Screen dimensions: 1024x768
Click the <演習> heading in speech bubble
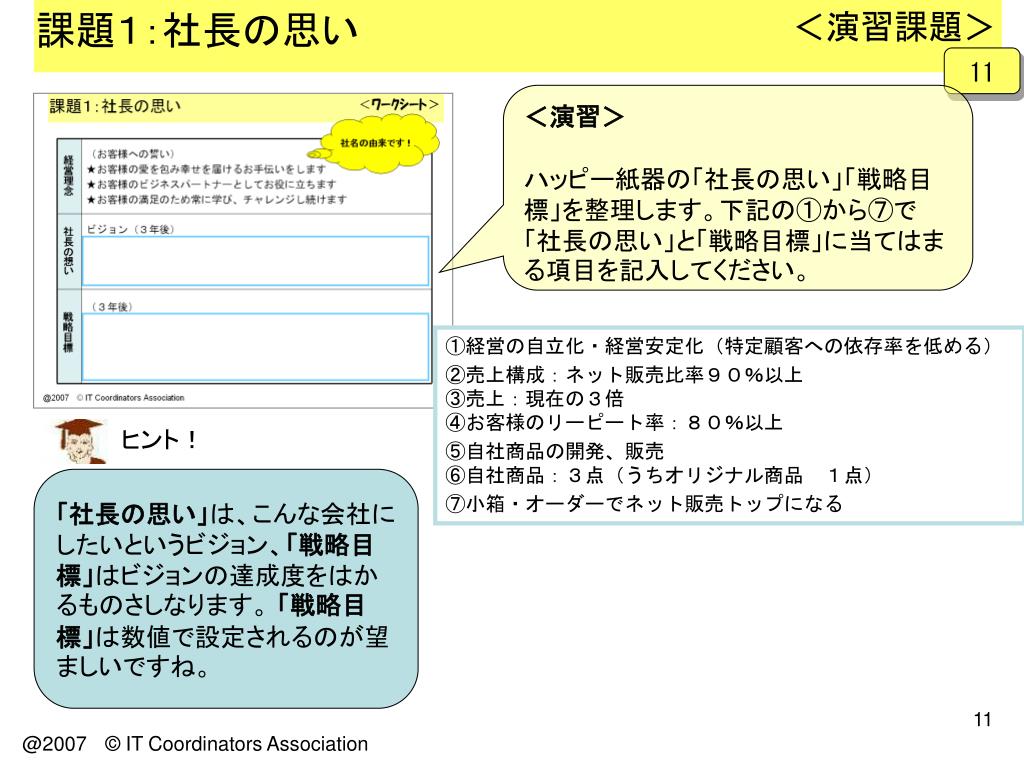[x=574, y=117]
